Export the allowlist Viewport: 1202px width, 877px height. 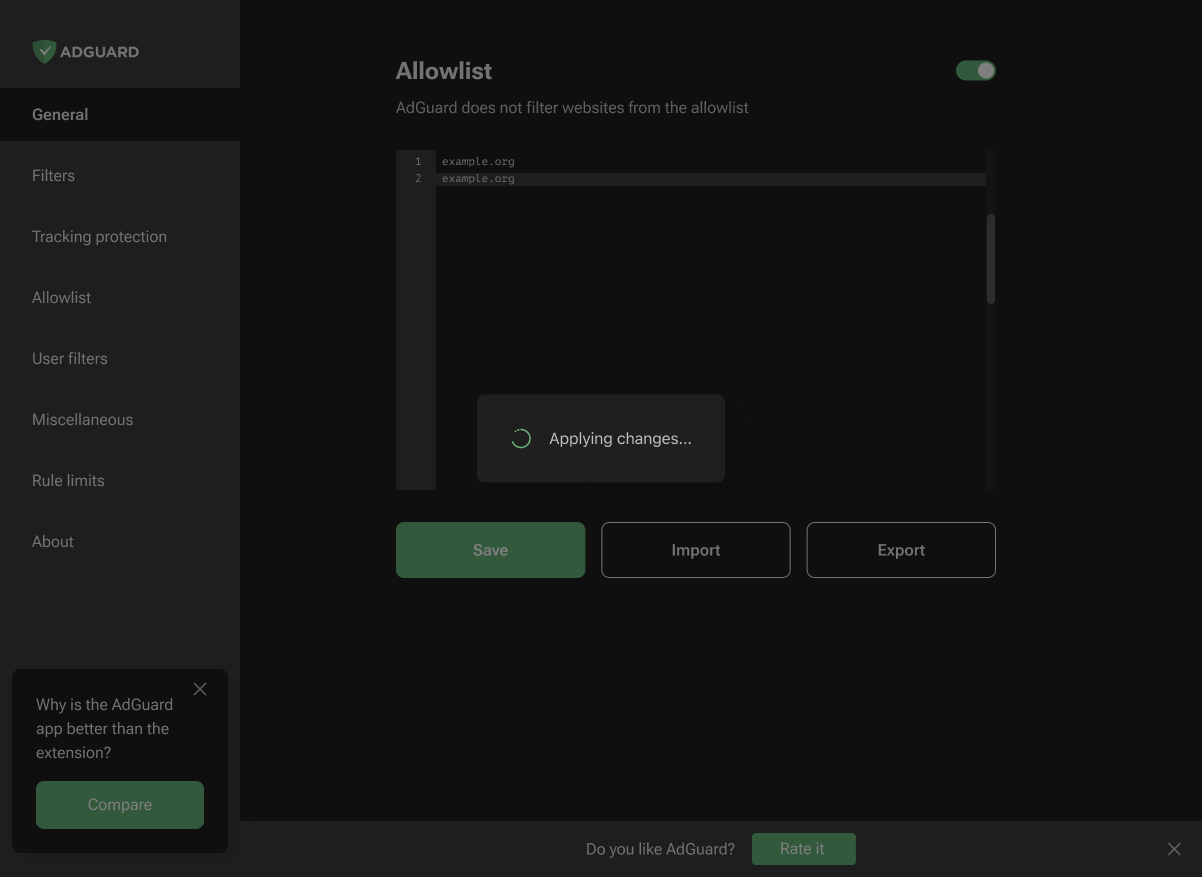[901, 550]
